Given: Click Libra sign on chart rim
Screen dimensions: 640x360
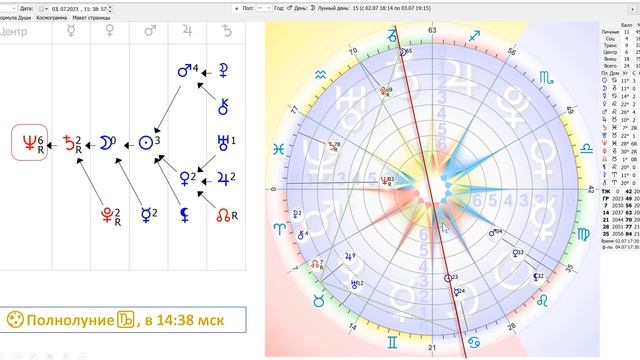Looking at the screenshot, I should click(587, 148).
